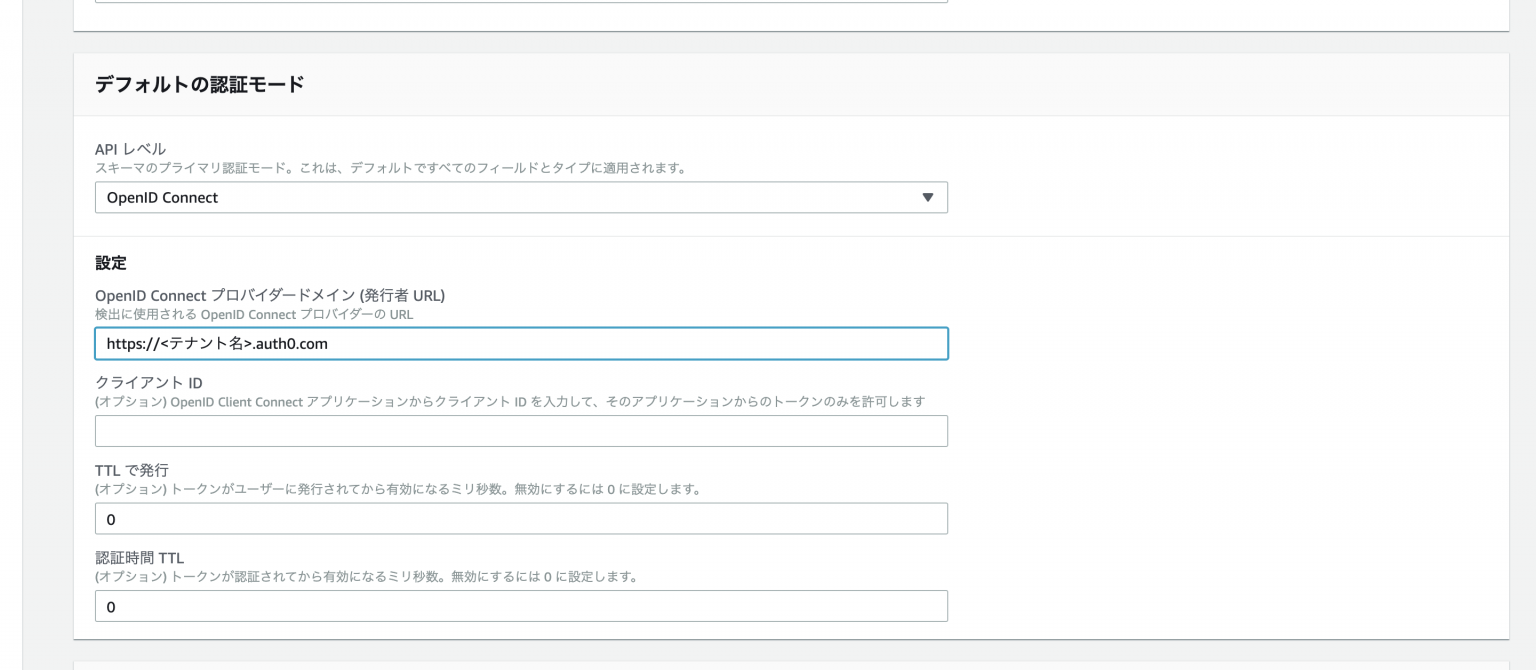This screenshot has height=670, width=1536.
Task: Select the issuer URL text https://<テナント名>.auth0.com
Action: coord(212,343)
